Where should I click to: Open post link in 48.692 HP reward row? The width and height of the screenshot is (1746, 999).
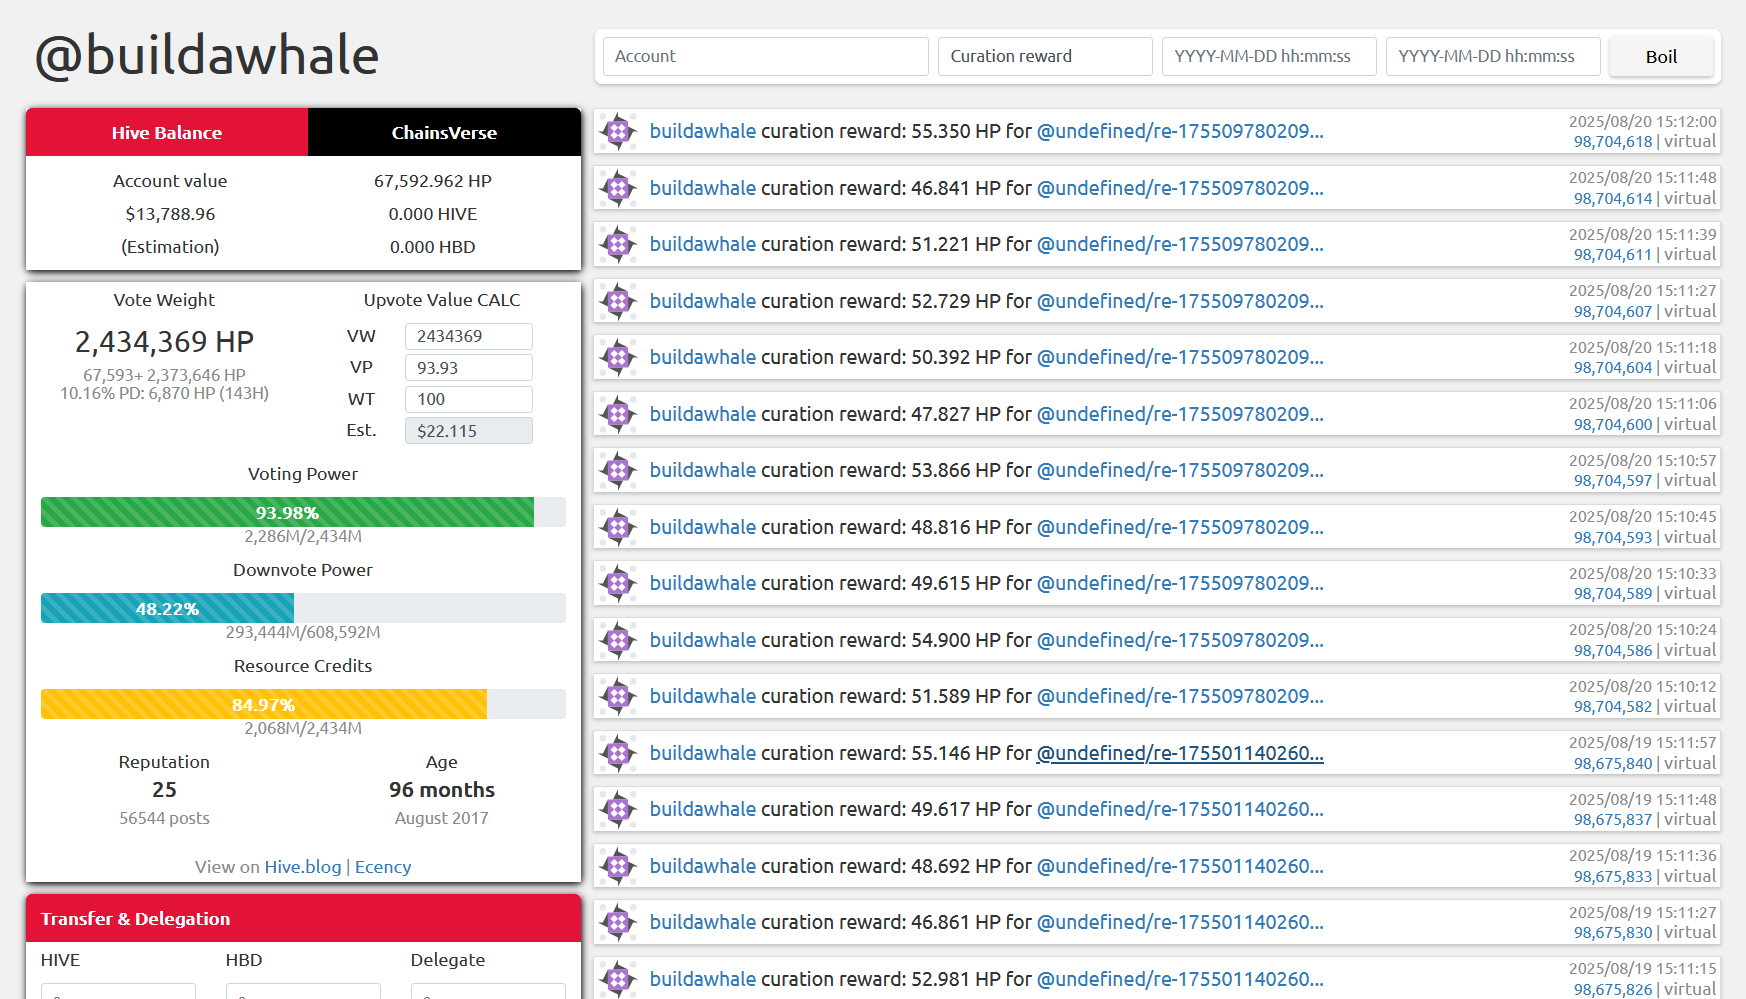pyautogui.click(x=1180, y=866)
